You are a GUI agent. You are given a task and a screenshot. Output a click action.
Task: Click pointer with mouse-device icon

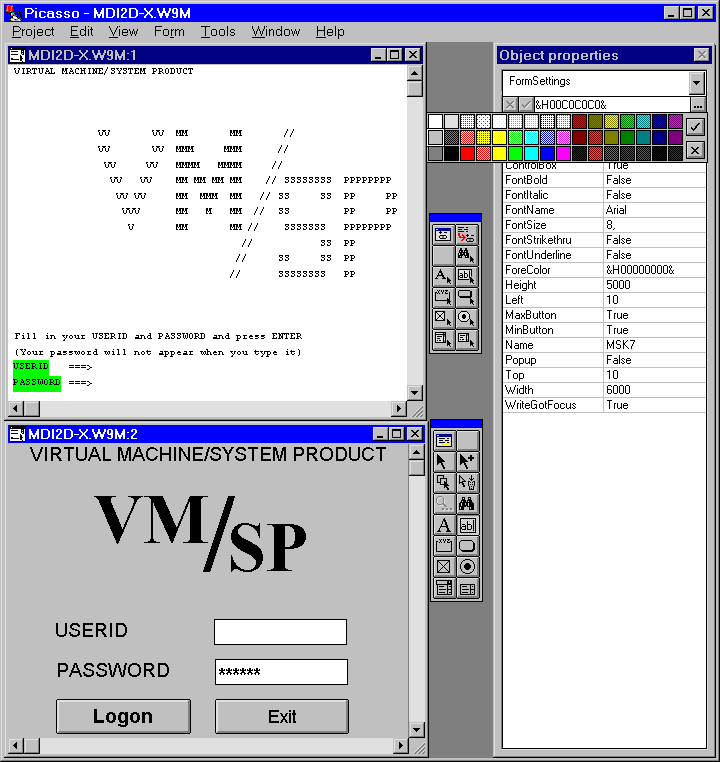(467, 483)
